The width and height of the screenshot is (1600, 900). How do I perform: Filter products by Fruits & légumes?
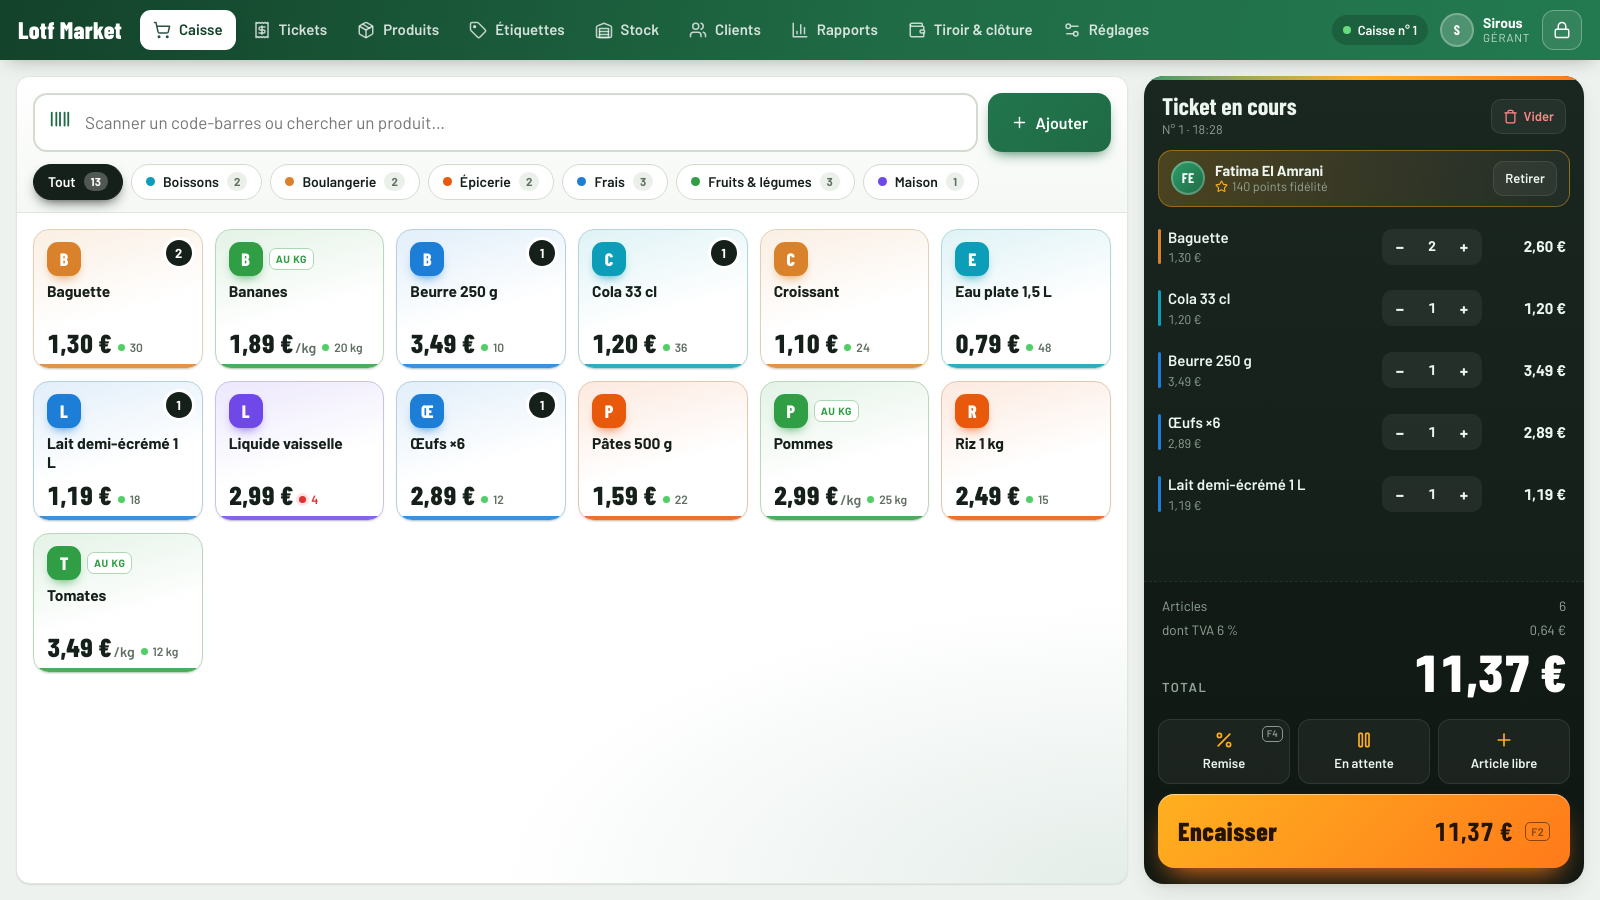pos(765,182)
